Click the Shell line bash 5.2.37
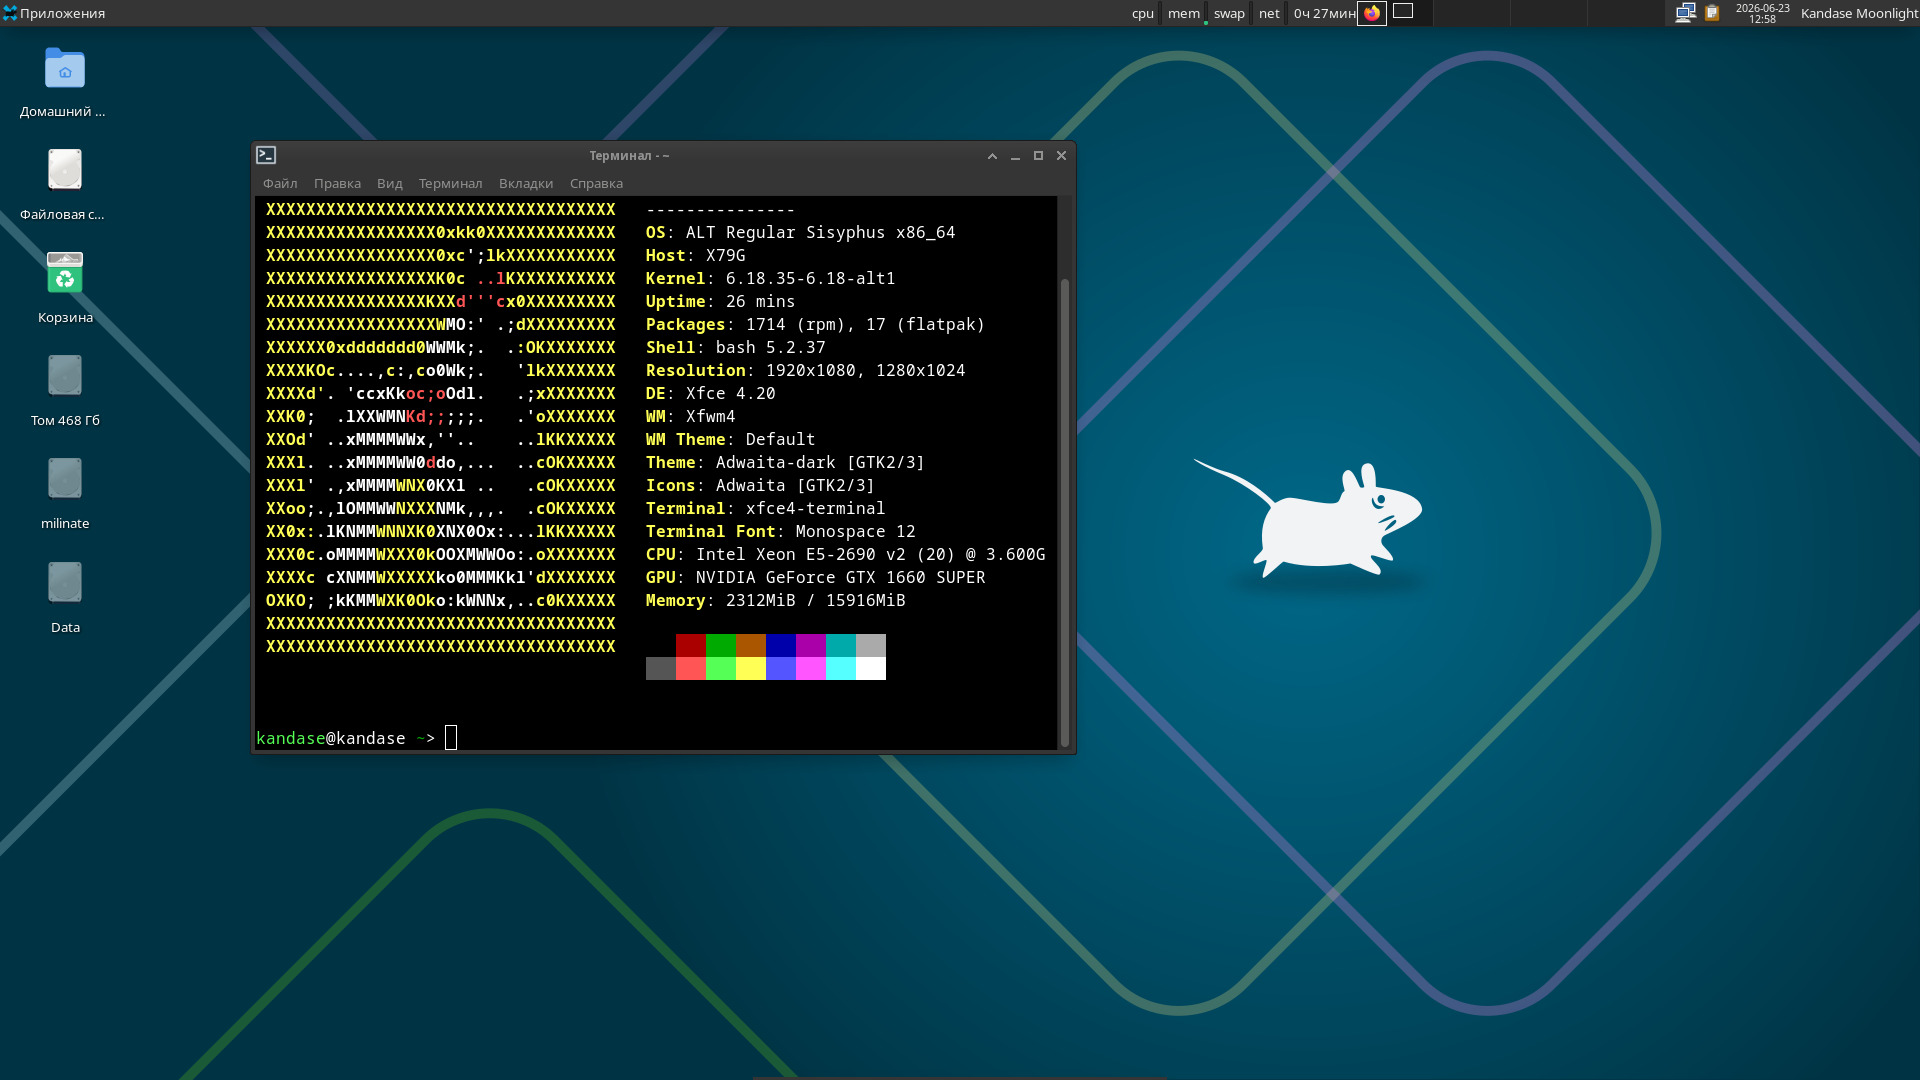The image size is (1920, 1080). (x=735, y=347)
